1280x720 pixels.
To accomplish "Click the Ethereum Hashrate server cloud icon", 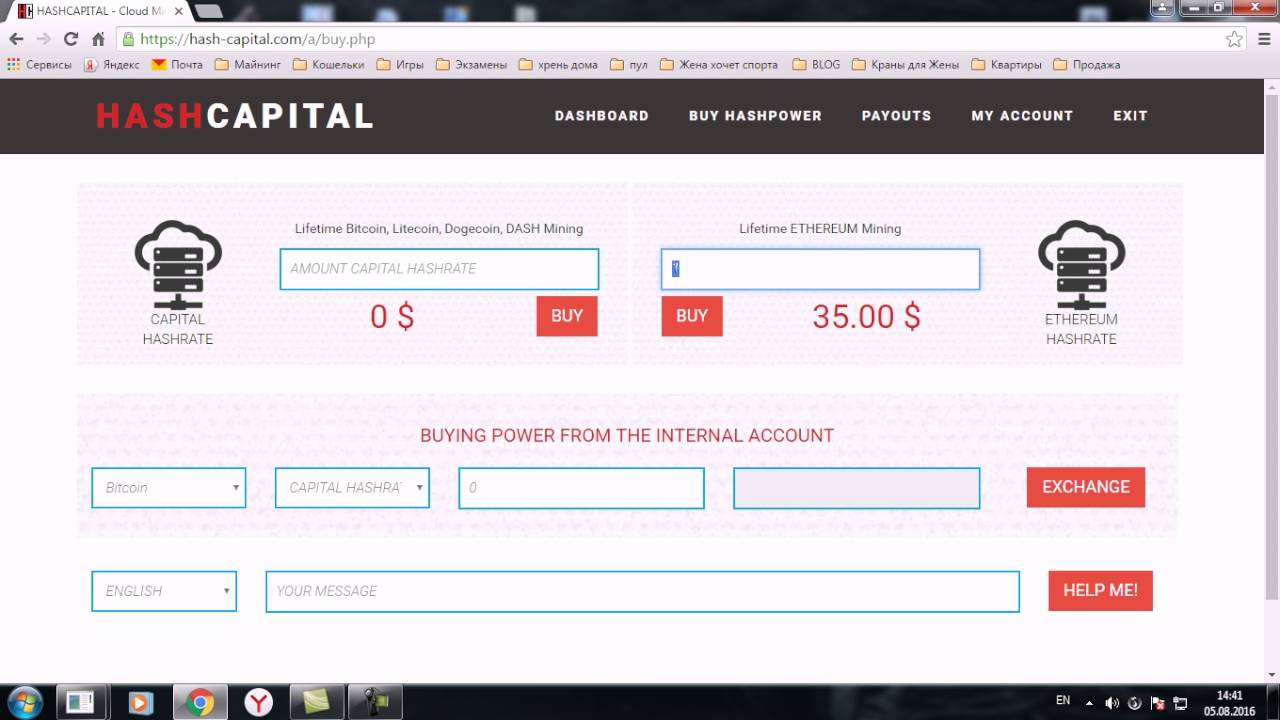I will point(1081,266).
